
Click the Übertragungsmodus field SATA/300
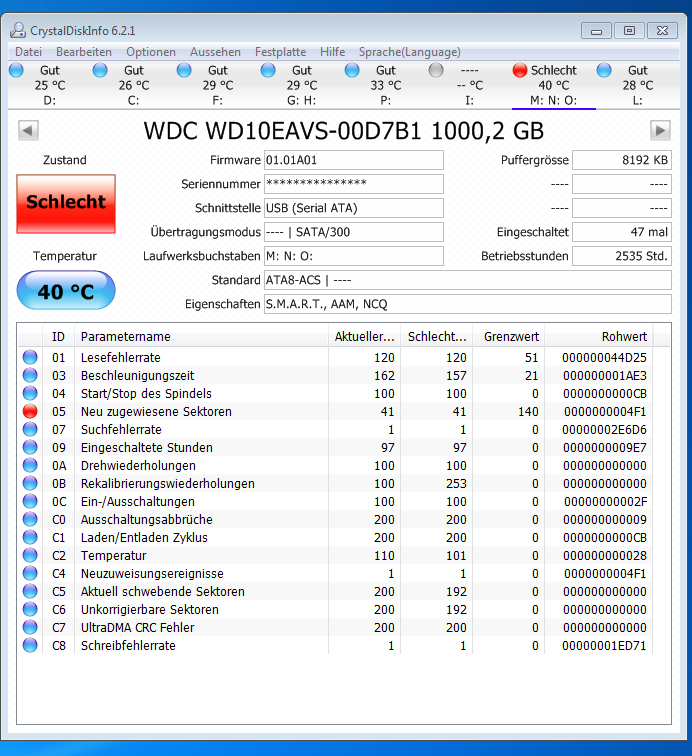[353, 232]
